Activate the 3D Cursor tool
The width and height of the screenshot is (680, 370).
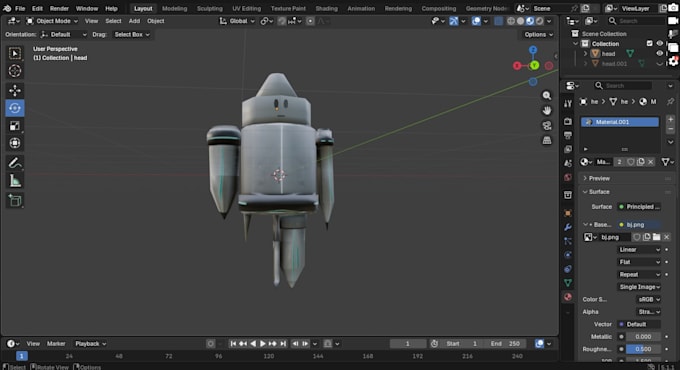point(15,71)
